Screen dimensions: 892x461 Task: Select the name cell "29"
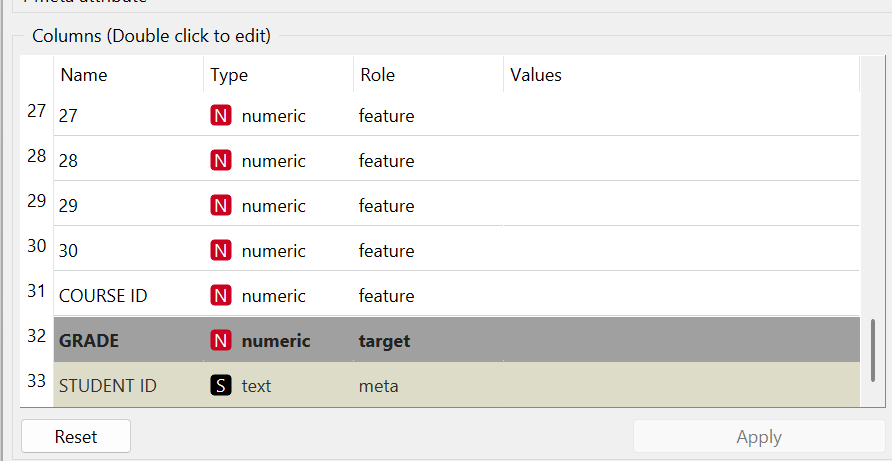pyautogui.click(x=129, y=205)
